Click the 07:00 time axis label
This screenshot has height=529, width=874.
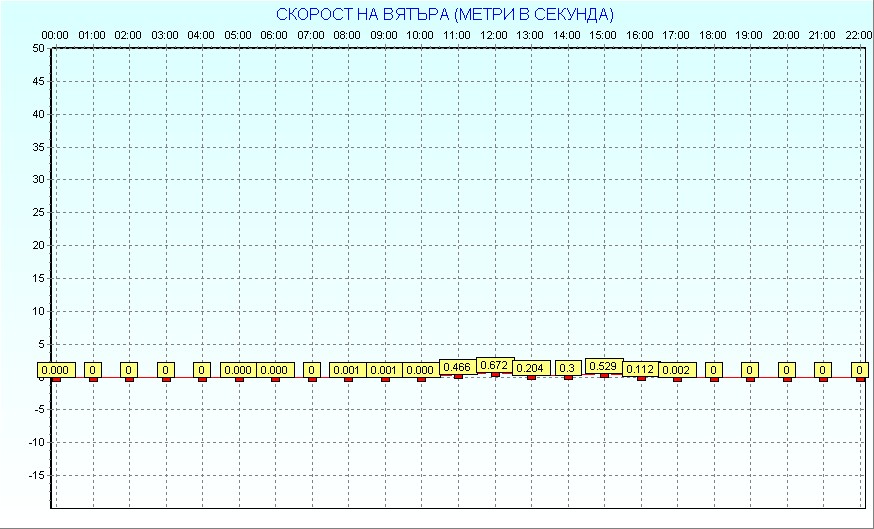tap(311, 35)
